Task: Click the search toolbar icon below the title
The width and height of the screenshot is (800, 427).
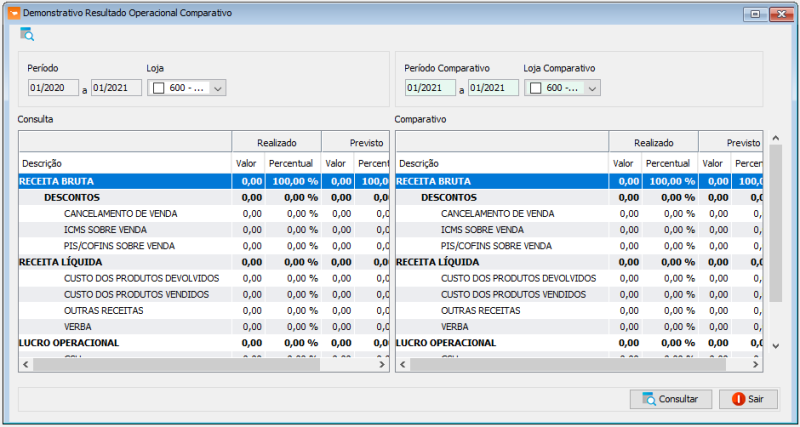Action: 27,34
